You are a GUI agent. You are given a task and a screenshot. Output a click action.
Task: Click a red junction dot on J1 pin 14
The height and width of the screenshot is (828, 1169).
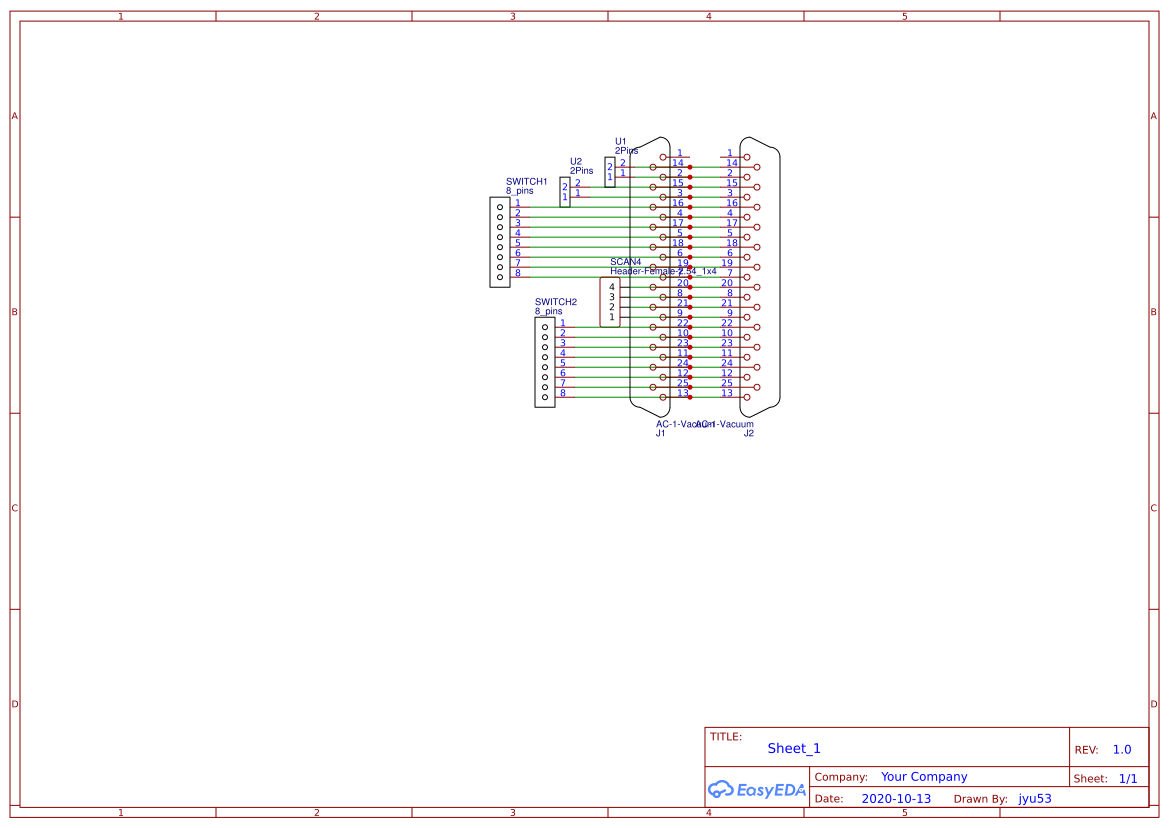(689, 166)
